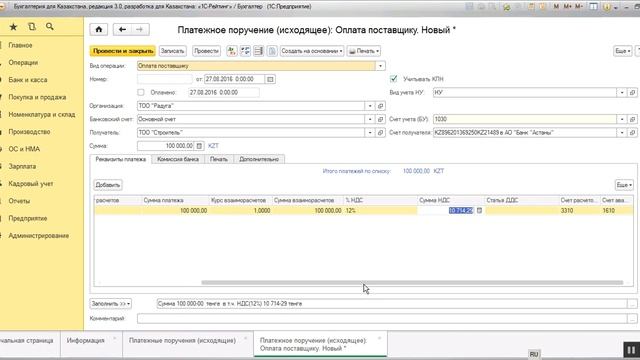Open the Администрирование section
The image size is (640, 360).
tap(39, 236)
